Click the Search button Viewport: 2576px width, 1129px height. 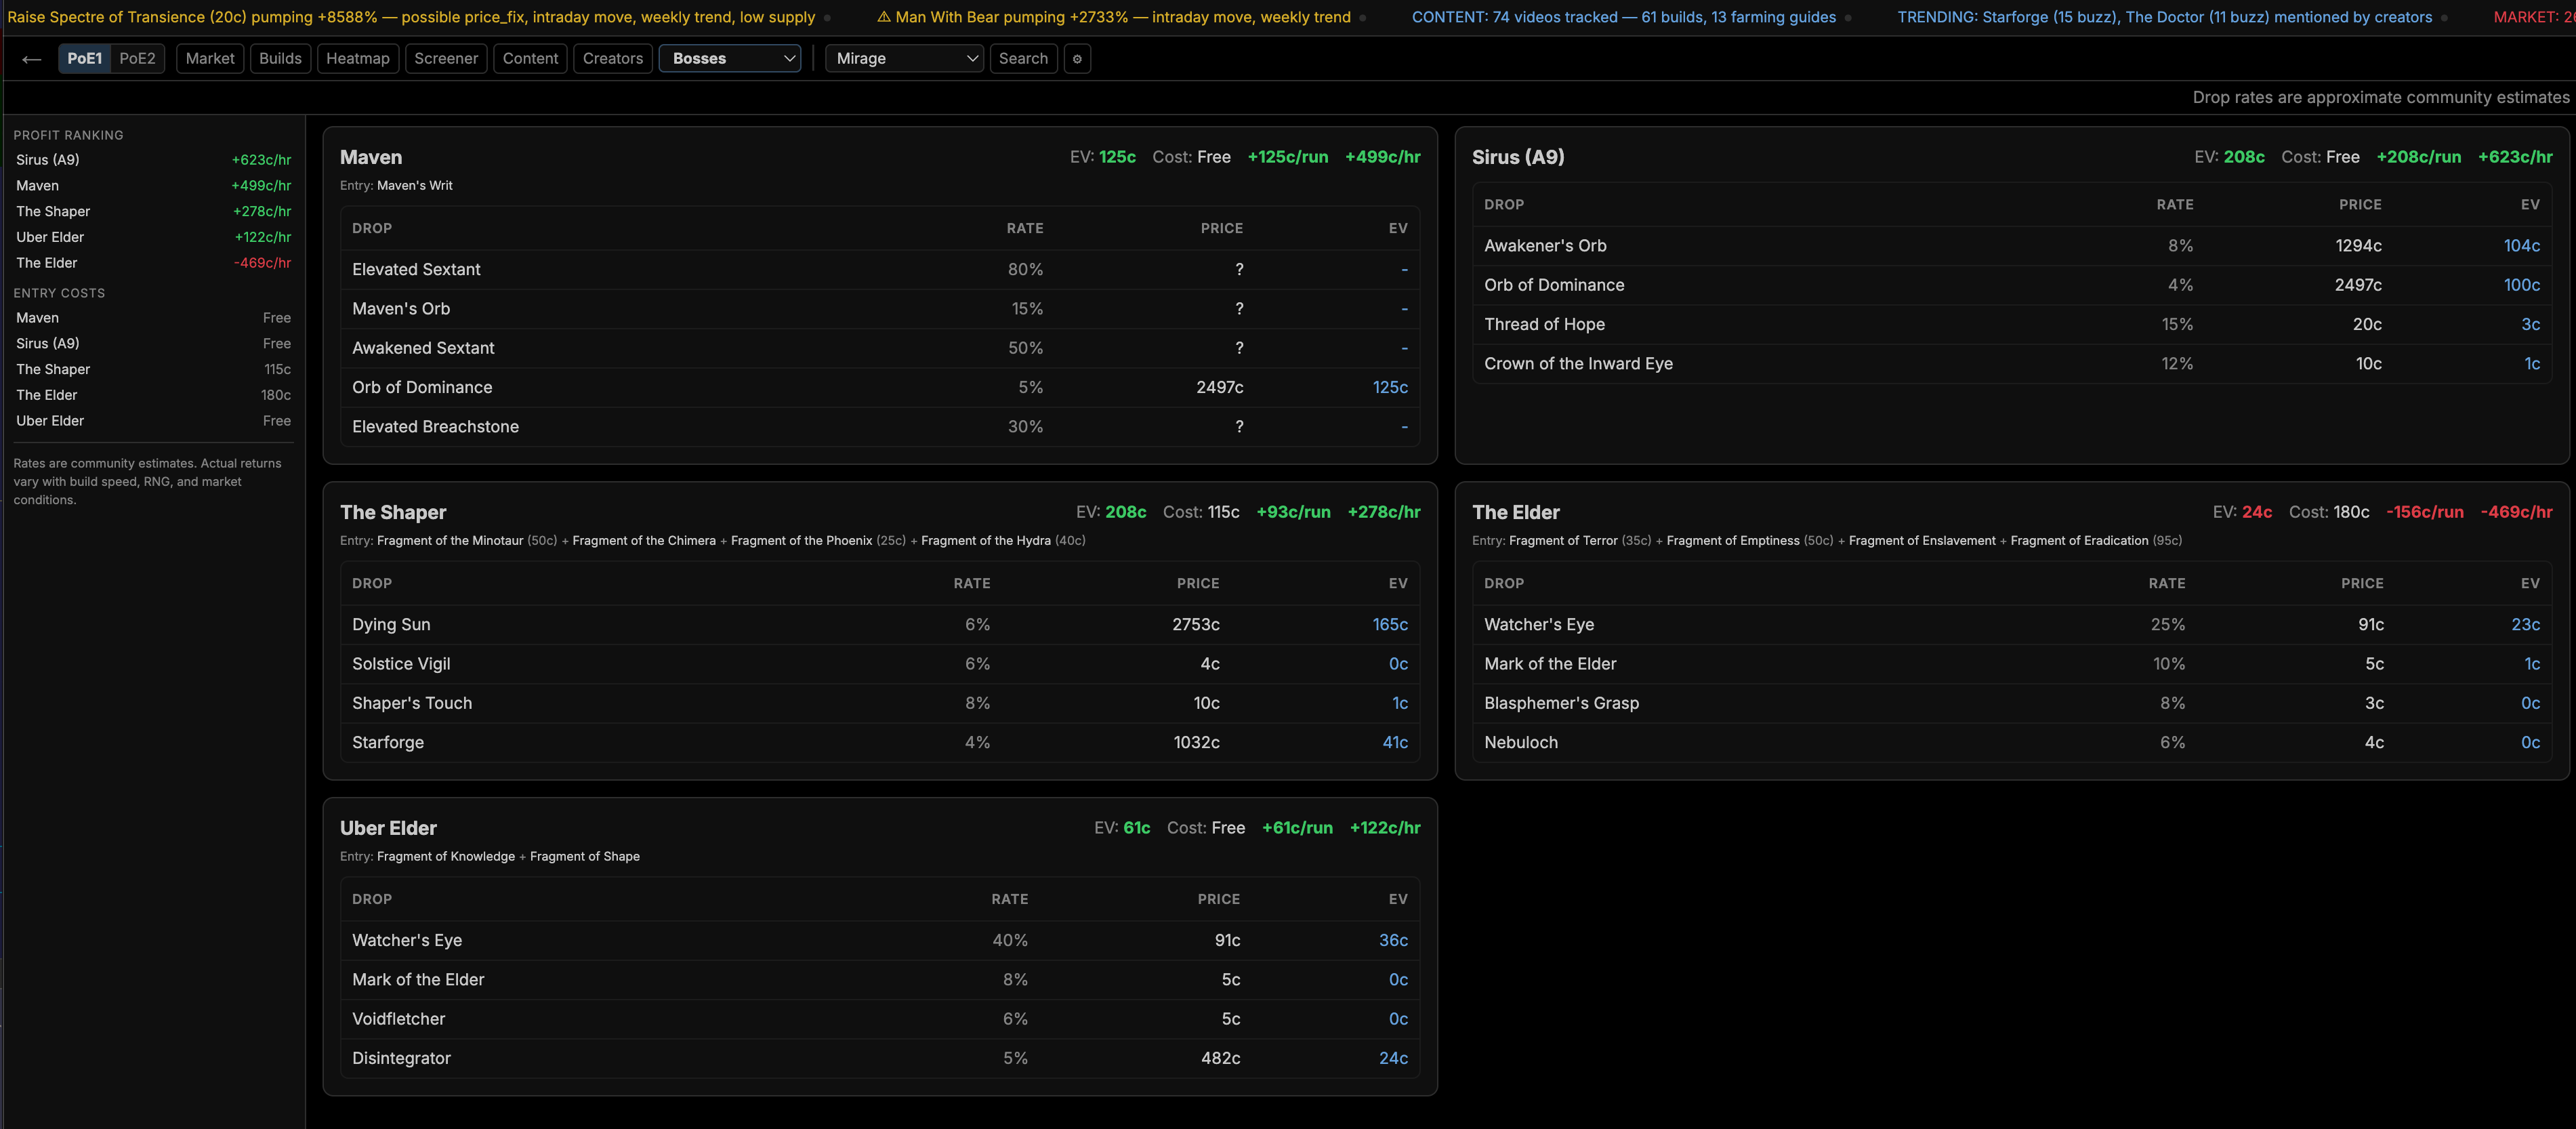(x=1023, y=59)
